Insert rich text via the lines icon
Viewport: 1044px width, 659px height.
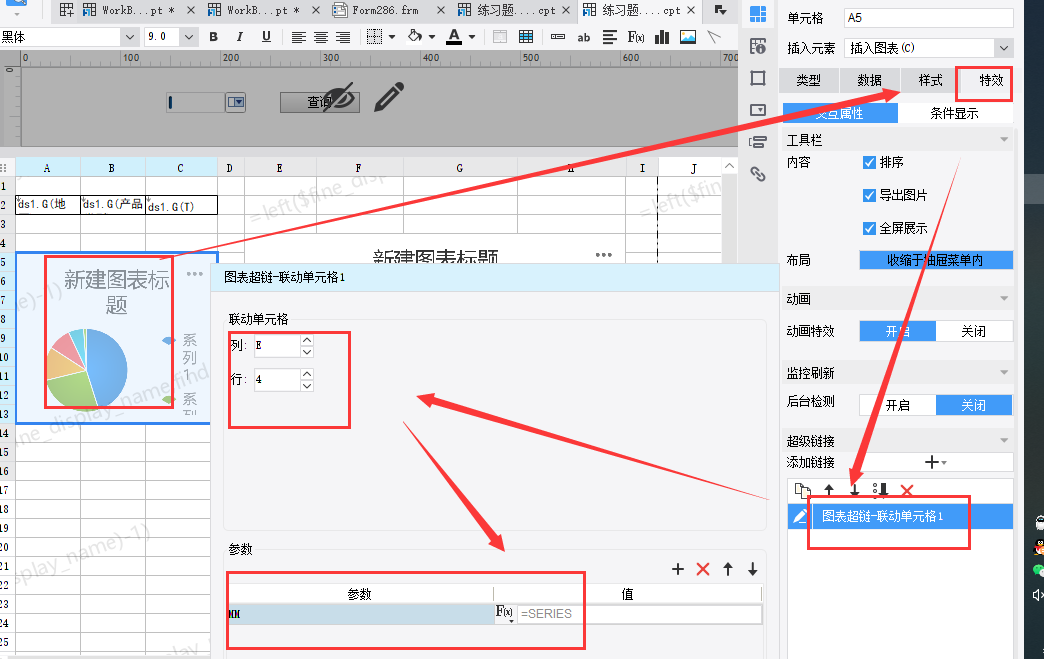point(610,37)
